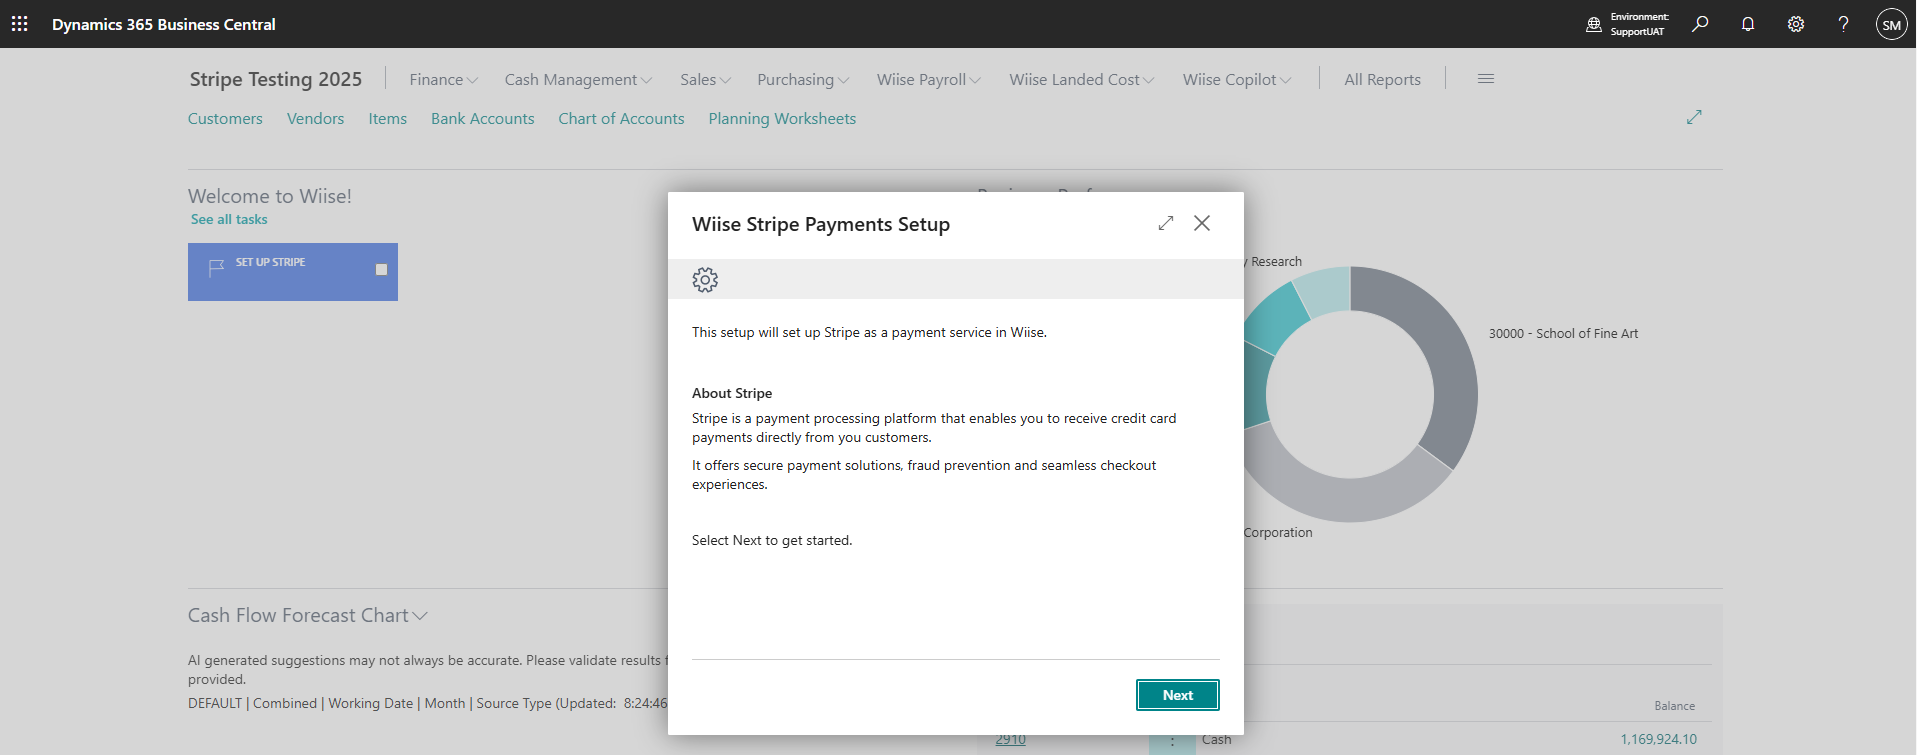Toggle the checkbox on Set Up Stripe tile
Viewport: 1917px width, 755px height.
click(381, 269)
